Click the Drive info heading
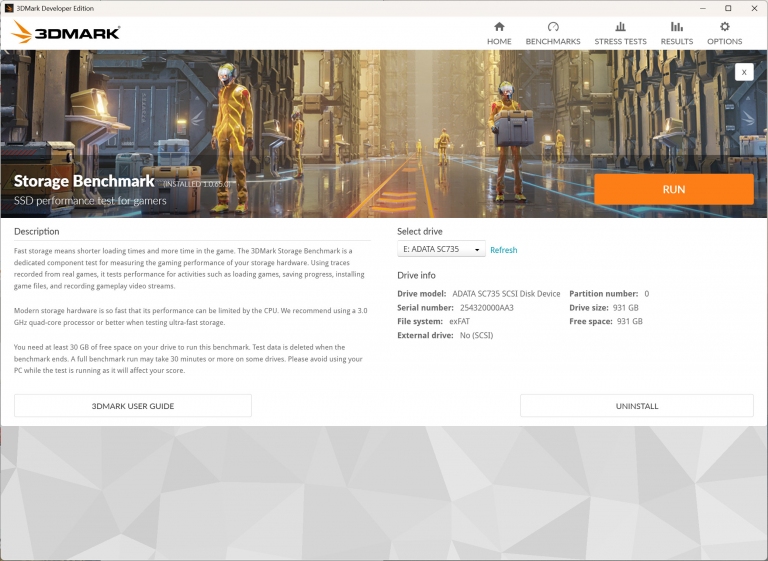 pos(416,275)
